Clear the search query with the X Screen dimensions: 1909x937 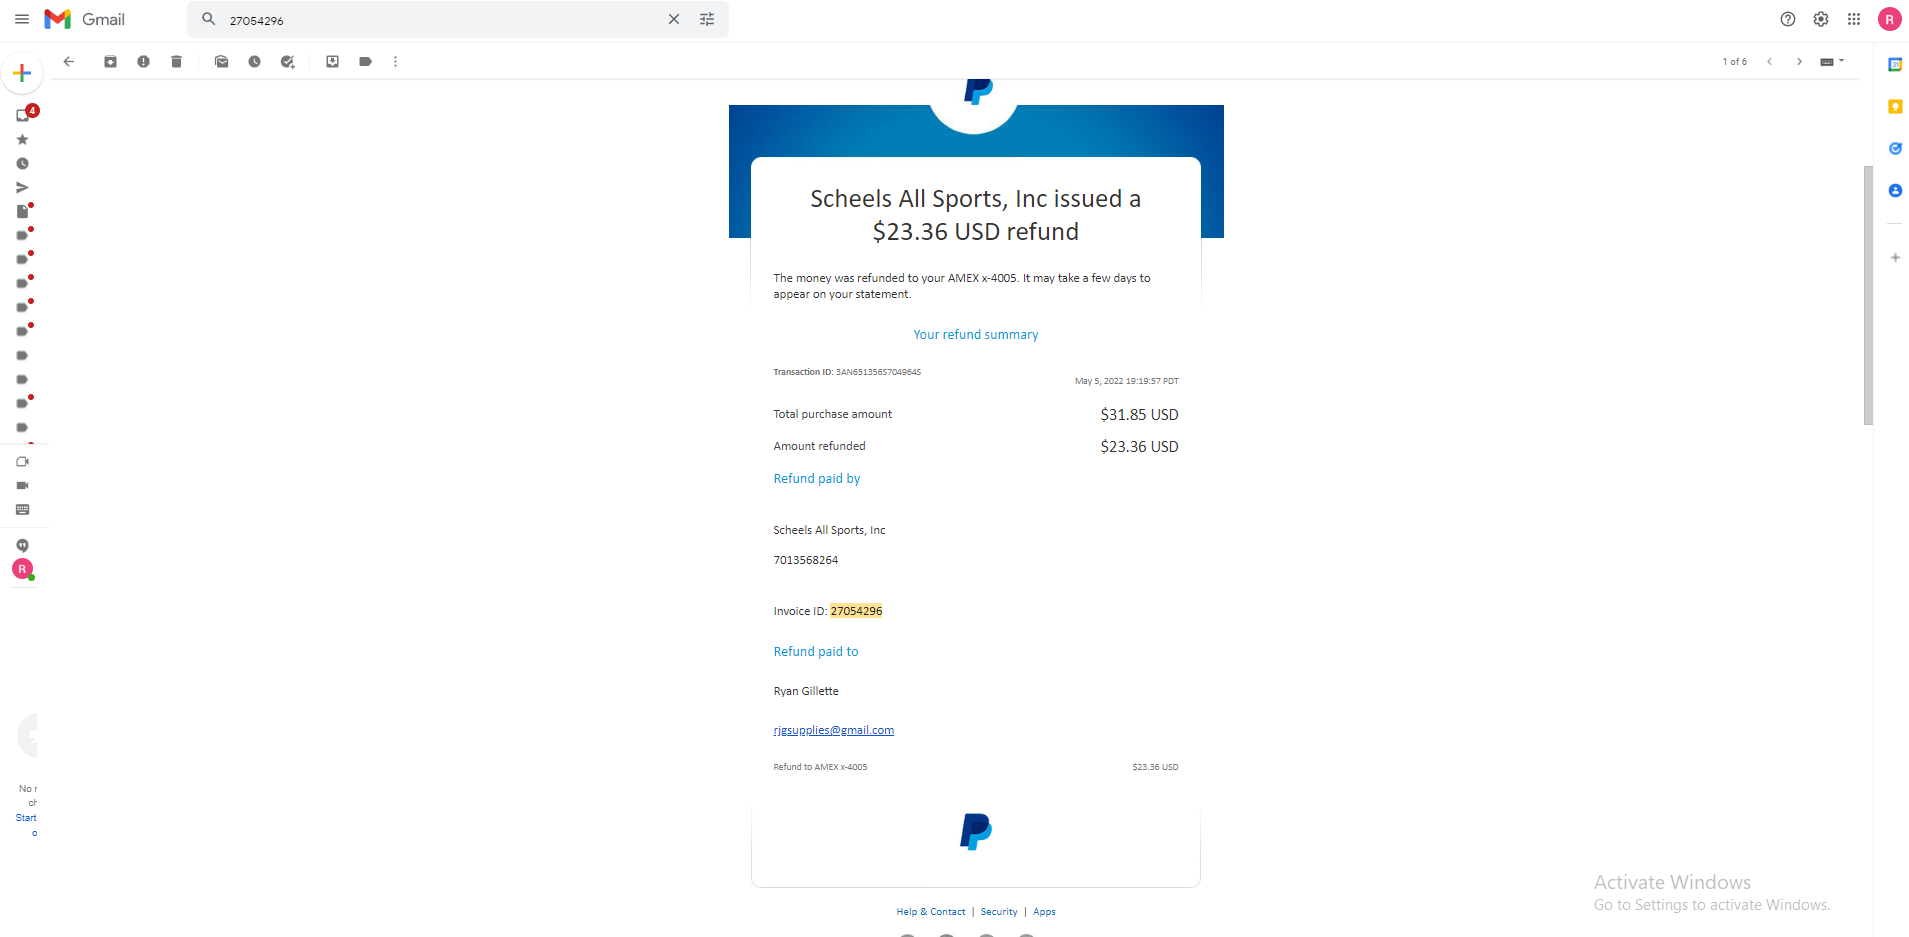tap(674, 19)
